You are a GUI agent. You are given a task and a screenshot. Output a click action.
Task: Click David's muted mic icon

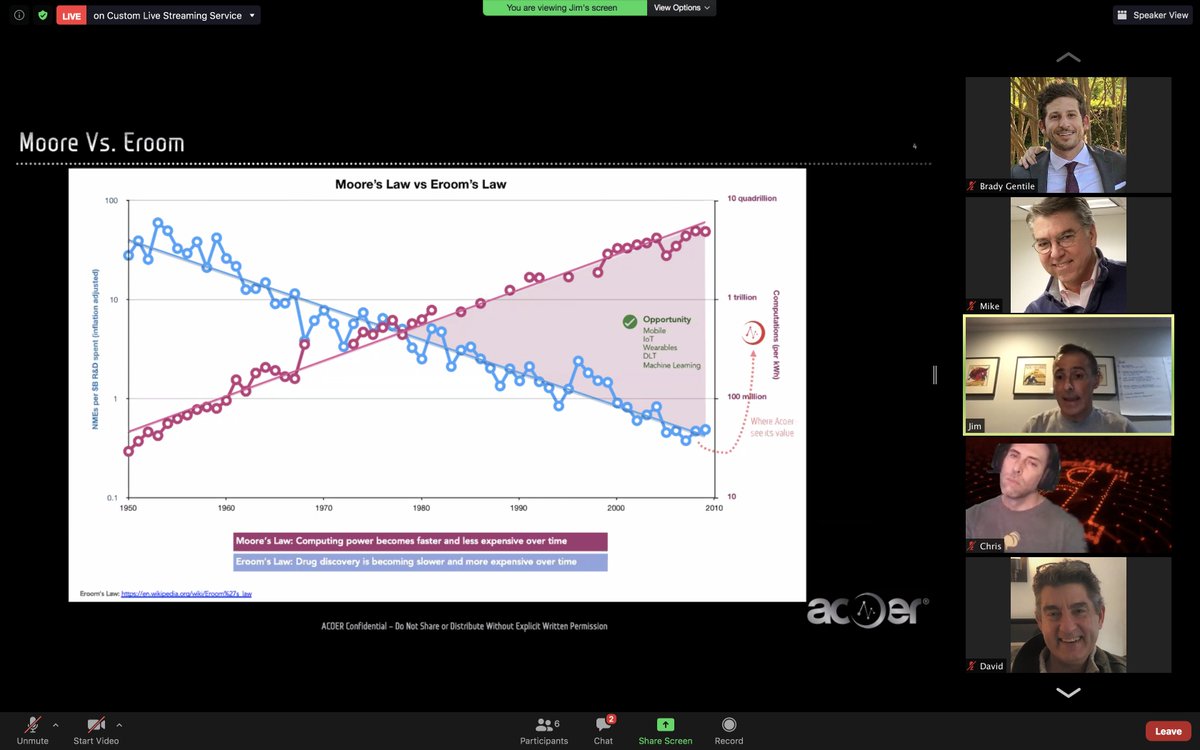(971, 666)
